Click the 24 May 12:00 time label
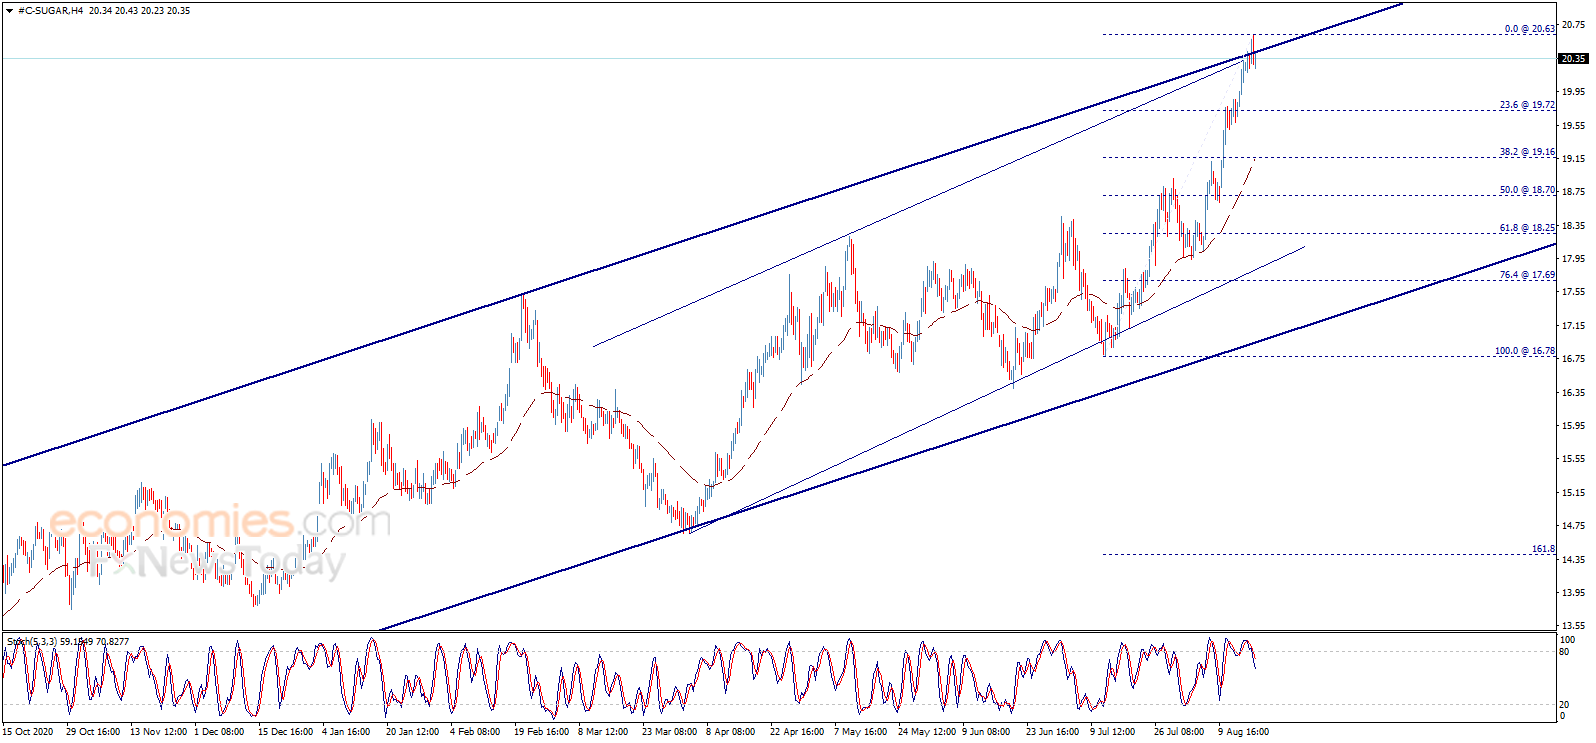Image resolution: width=1596 pixels, height=743 pixels. pos(925,732)
